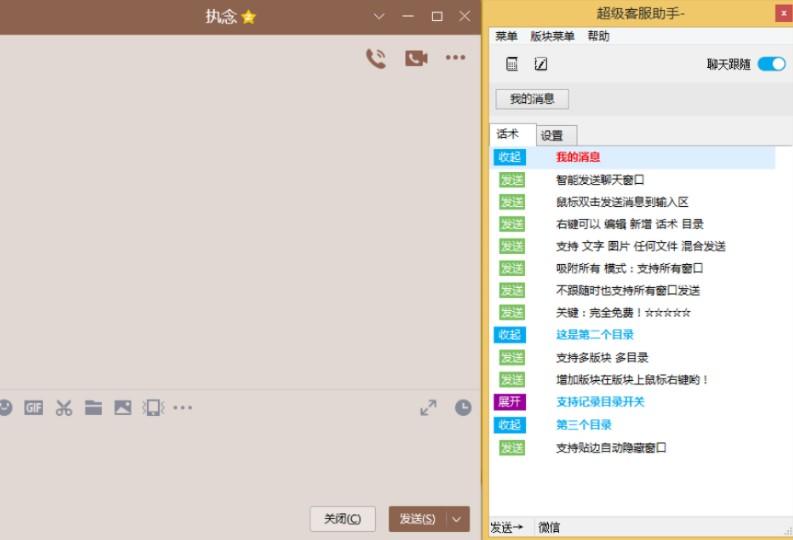Send the 智能发送聊天窗口 phrase
This screenshot has height=540, width=793.
(512, 180)
